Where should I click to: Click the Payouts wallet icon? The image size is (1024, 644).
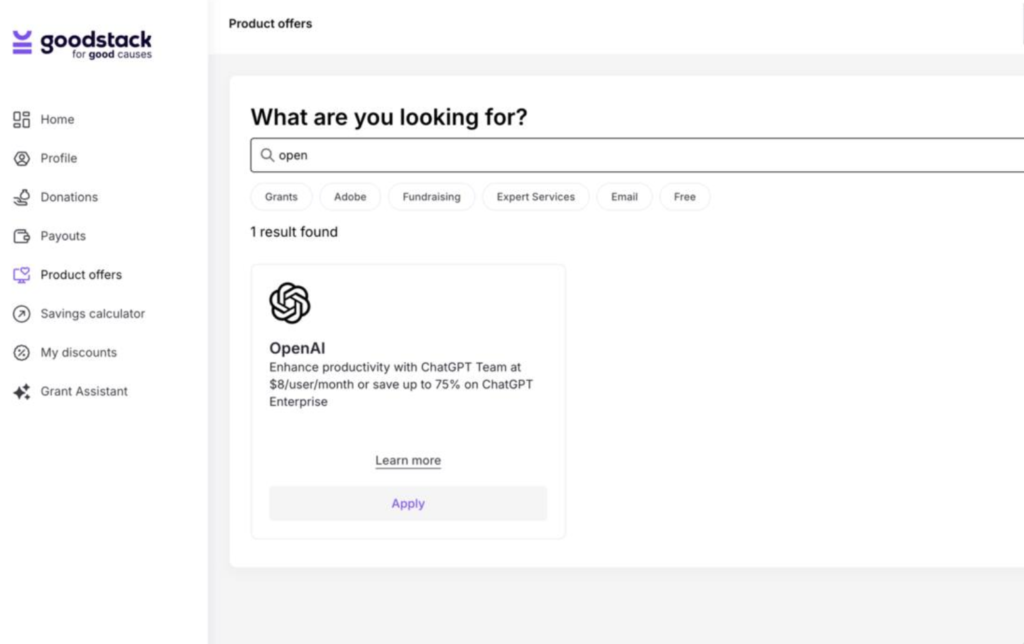(22, 236)
